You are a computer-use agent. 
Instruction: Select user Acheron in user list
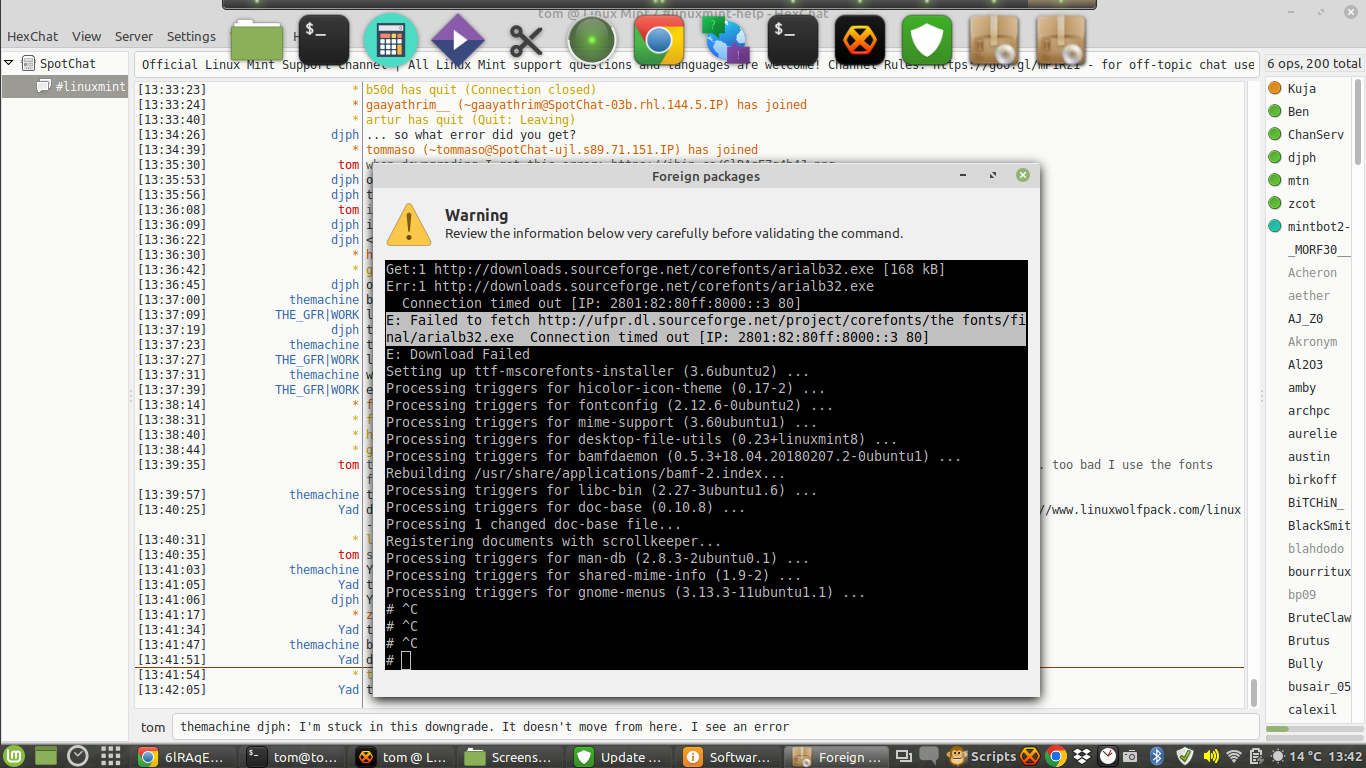pyautogui.click(x=1309, y=273)
